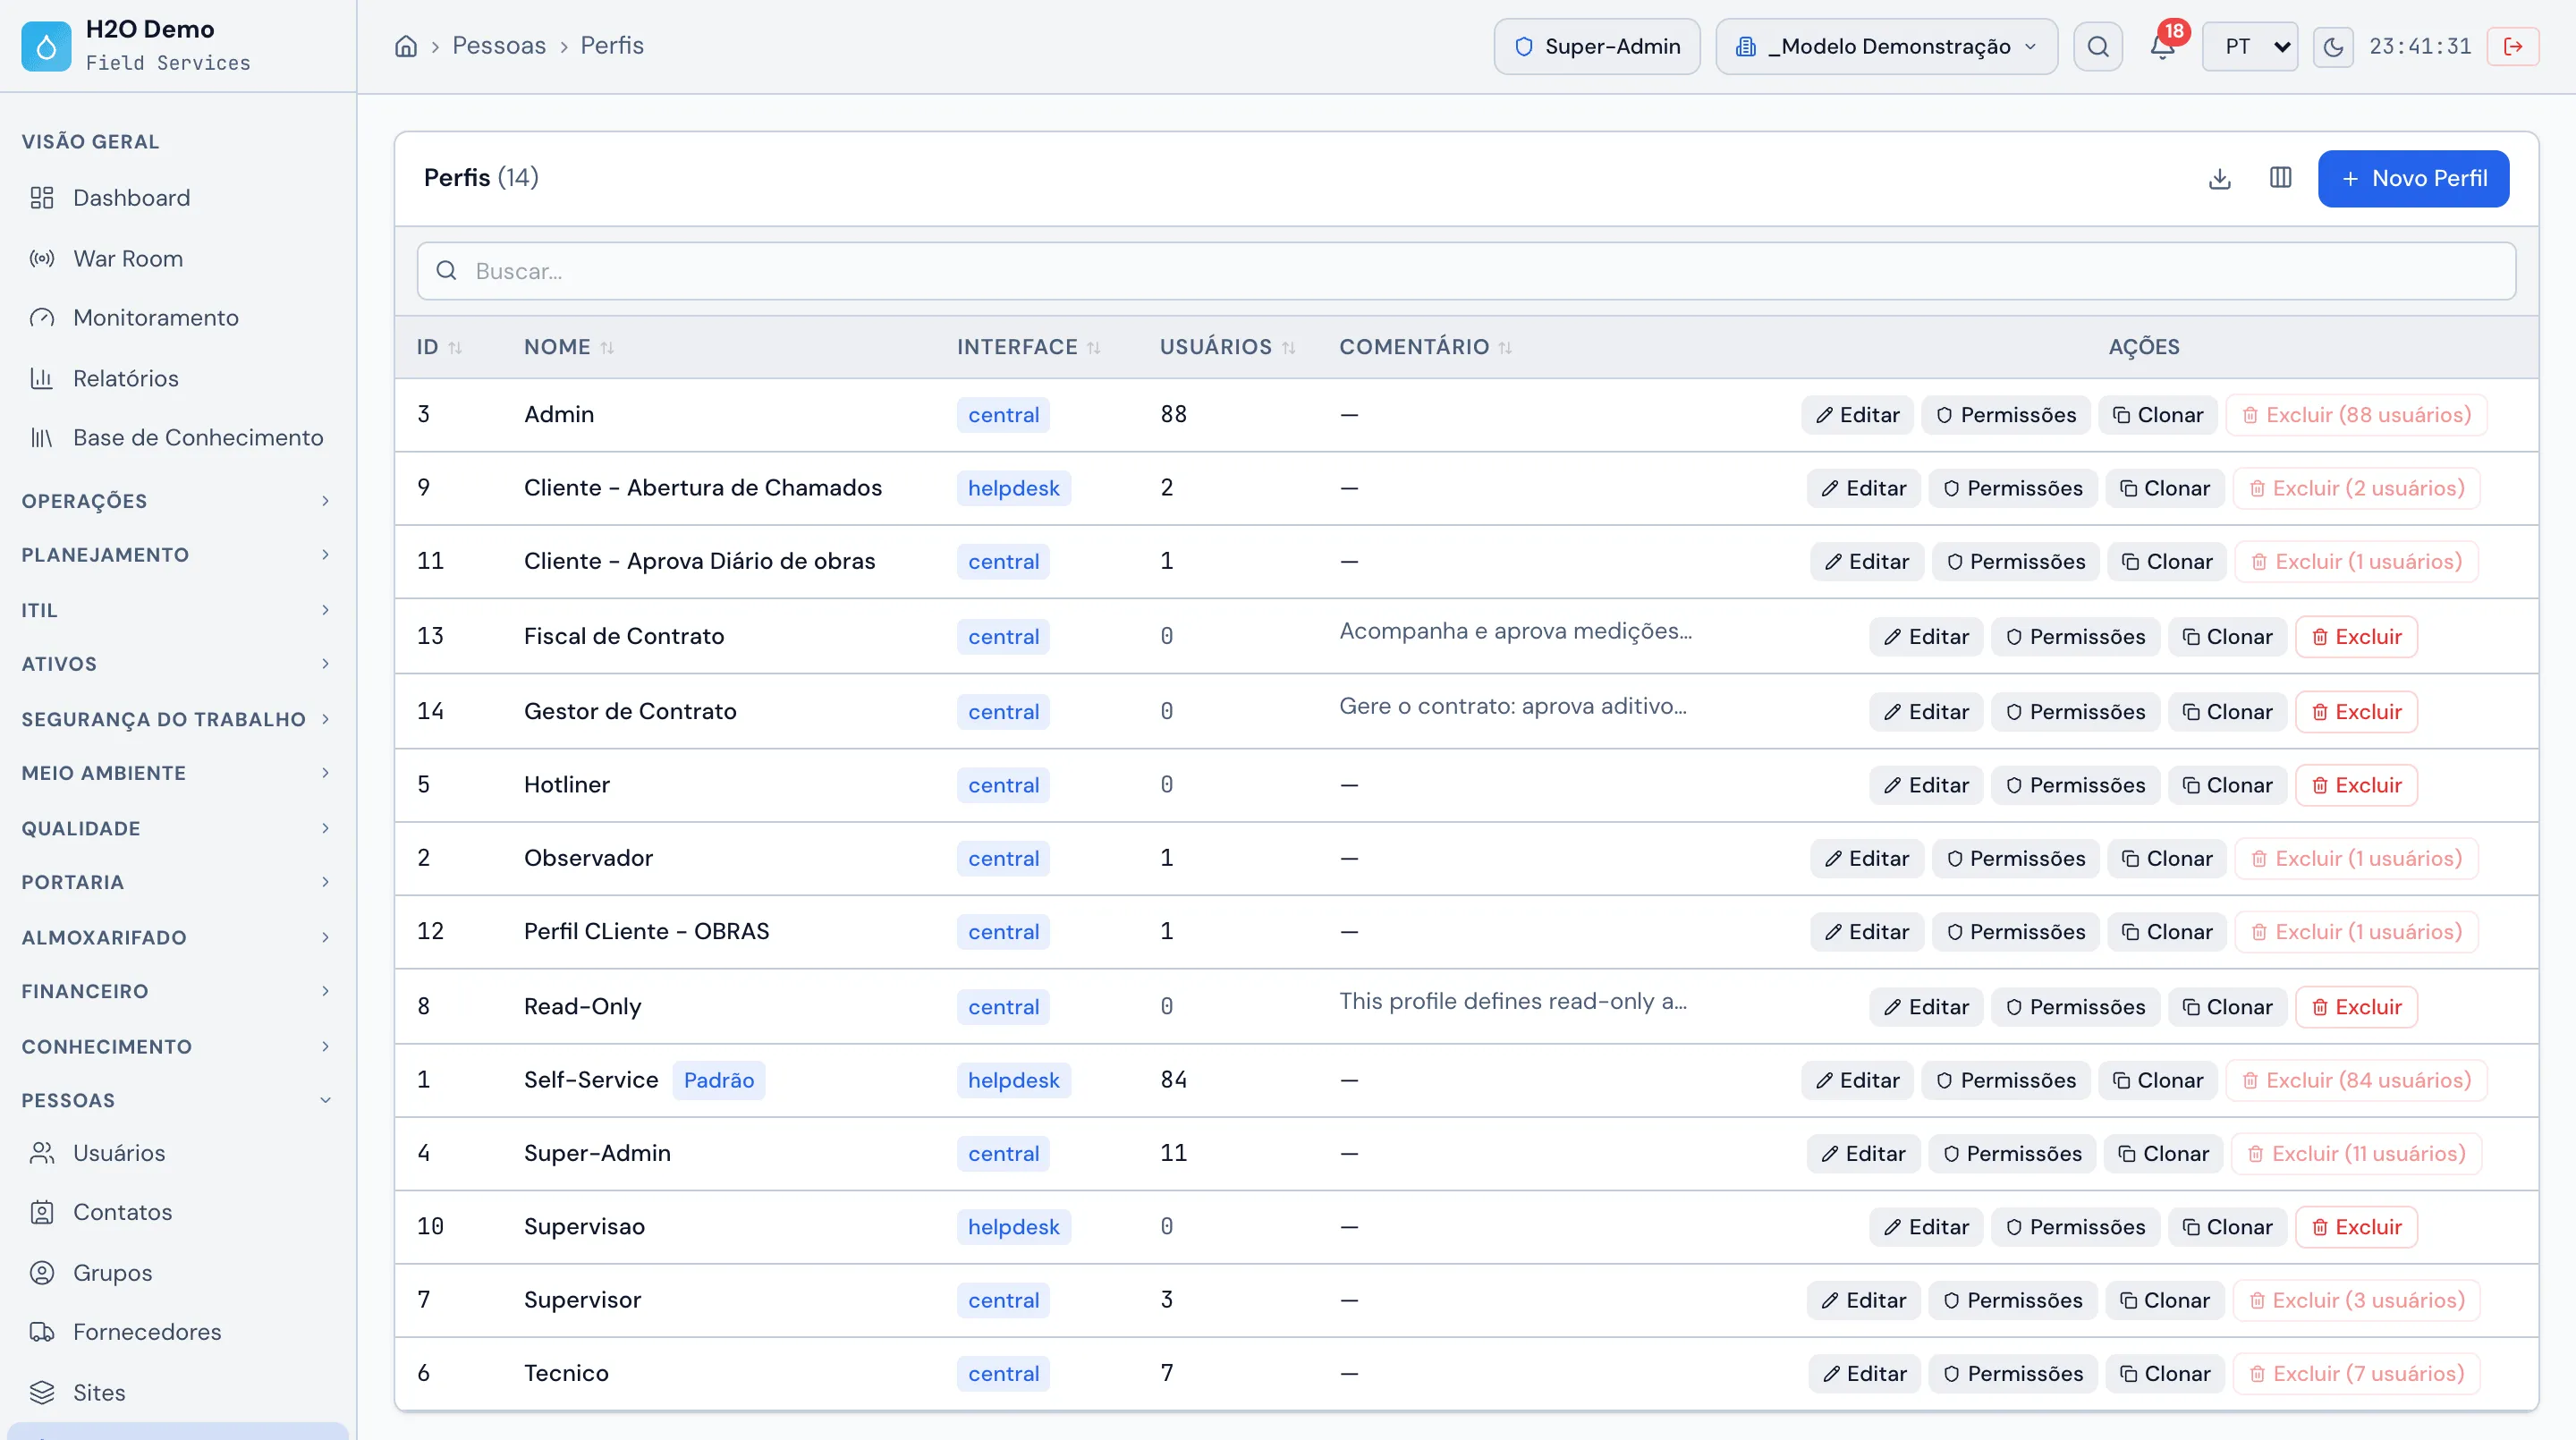Click the red logout icon

(x=2513, y=46)
